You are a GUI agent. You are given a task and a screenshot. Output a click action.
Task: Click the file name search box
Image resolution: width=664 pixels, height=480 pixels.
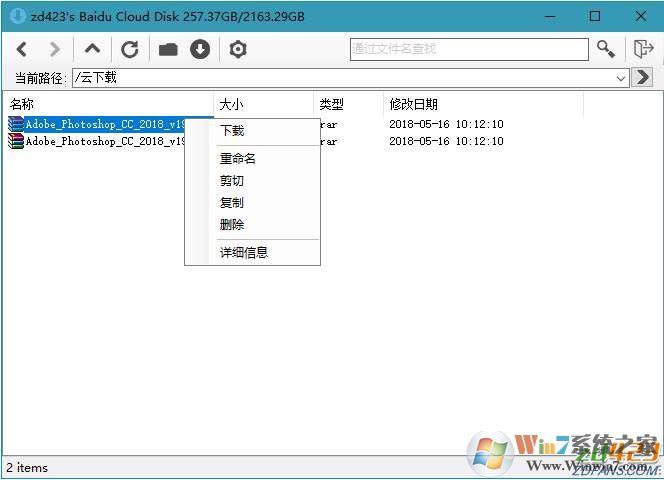coord(469,49)
